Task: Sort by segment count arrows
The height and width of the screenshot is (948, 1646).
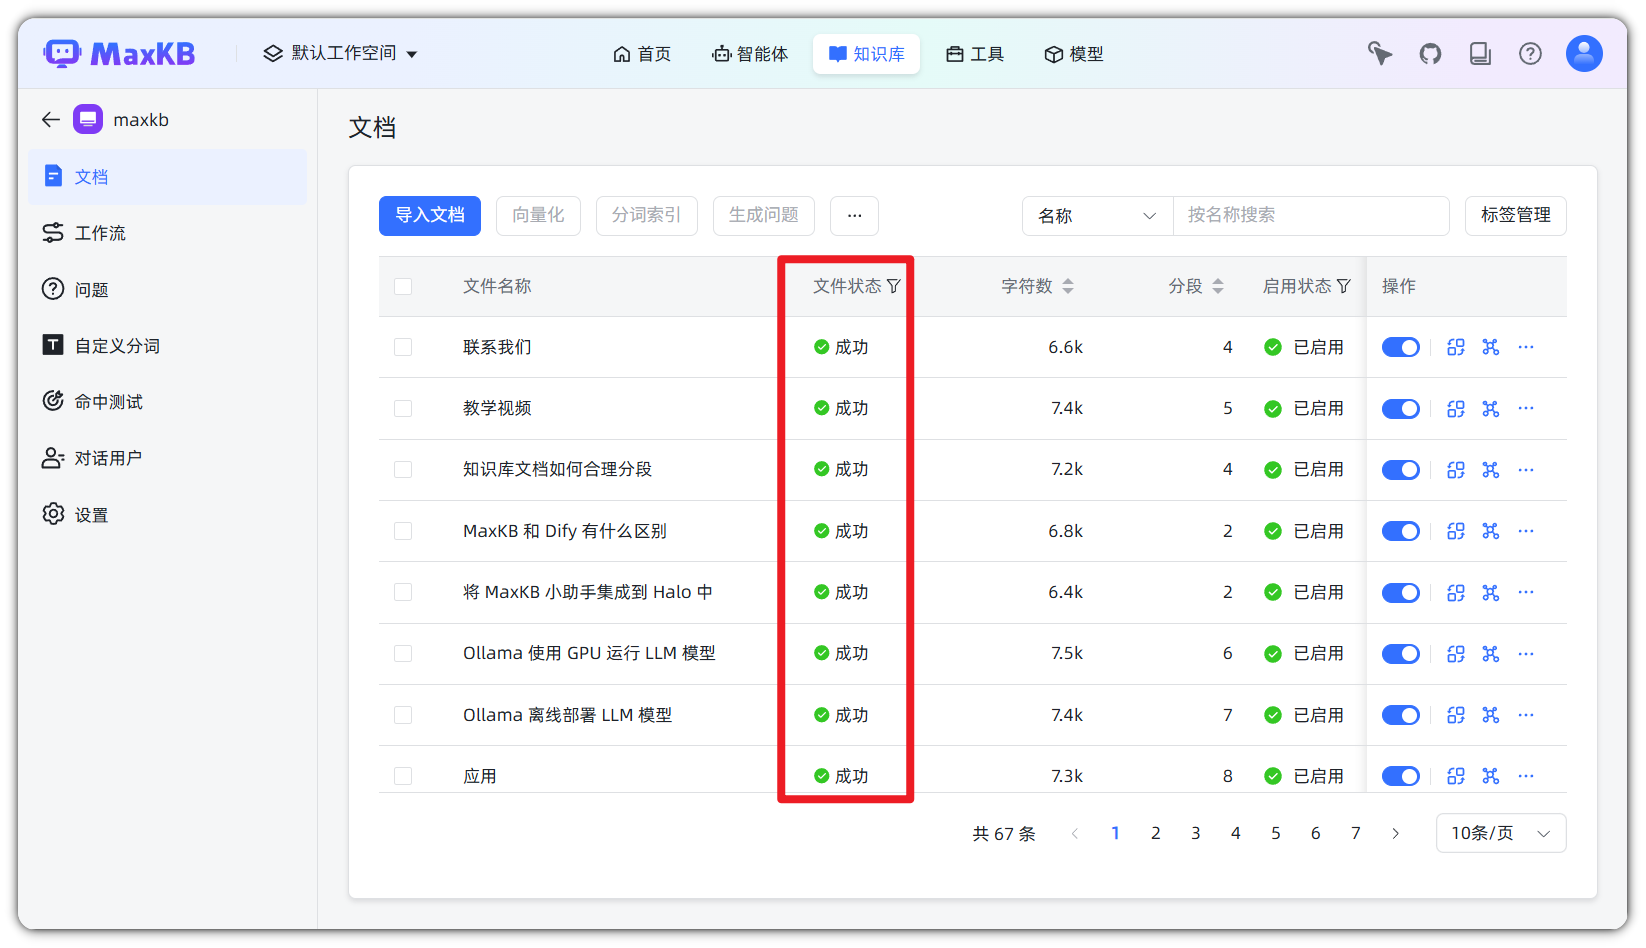Action: coord(1218,287)
